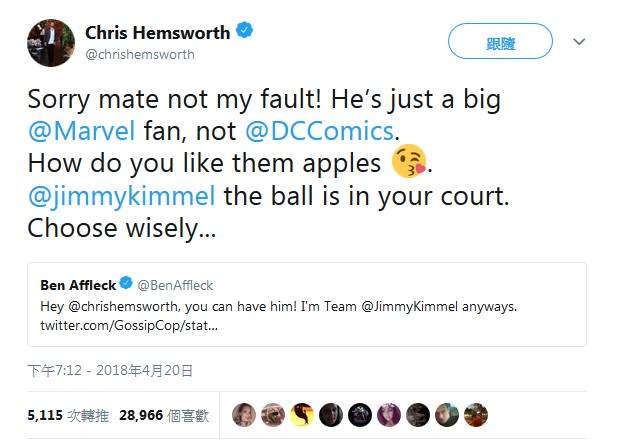
Task: Open Chris Hemsworth's profile avatar
Action: coord(51,43)
